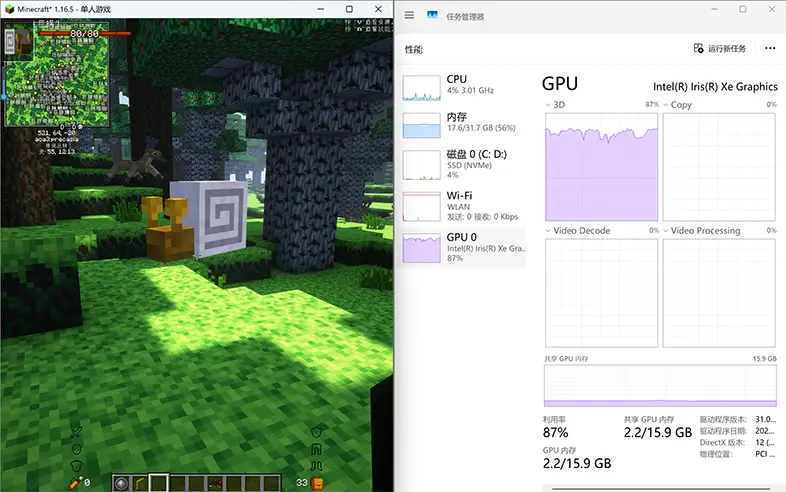
Task: Open the Copy graph engine dropdown
Action: coord(666,104)
